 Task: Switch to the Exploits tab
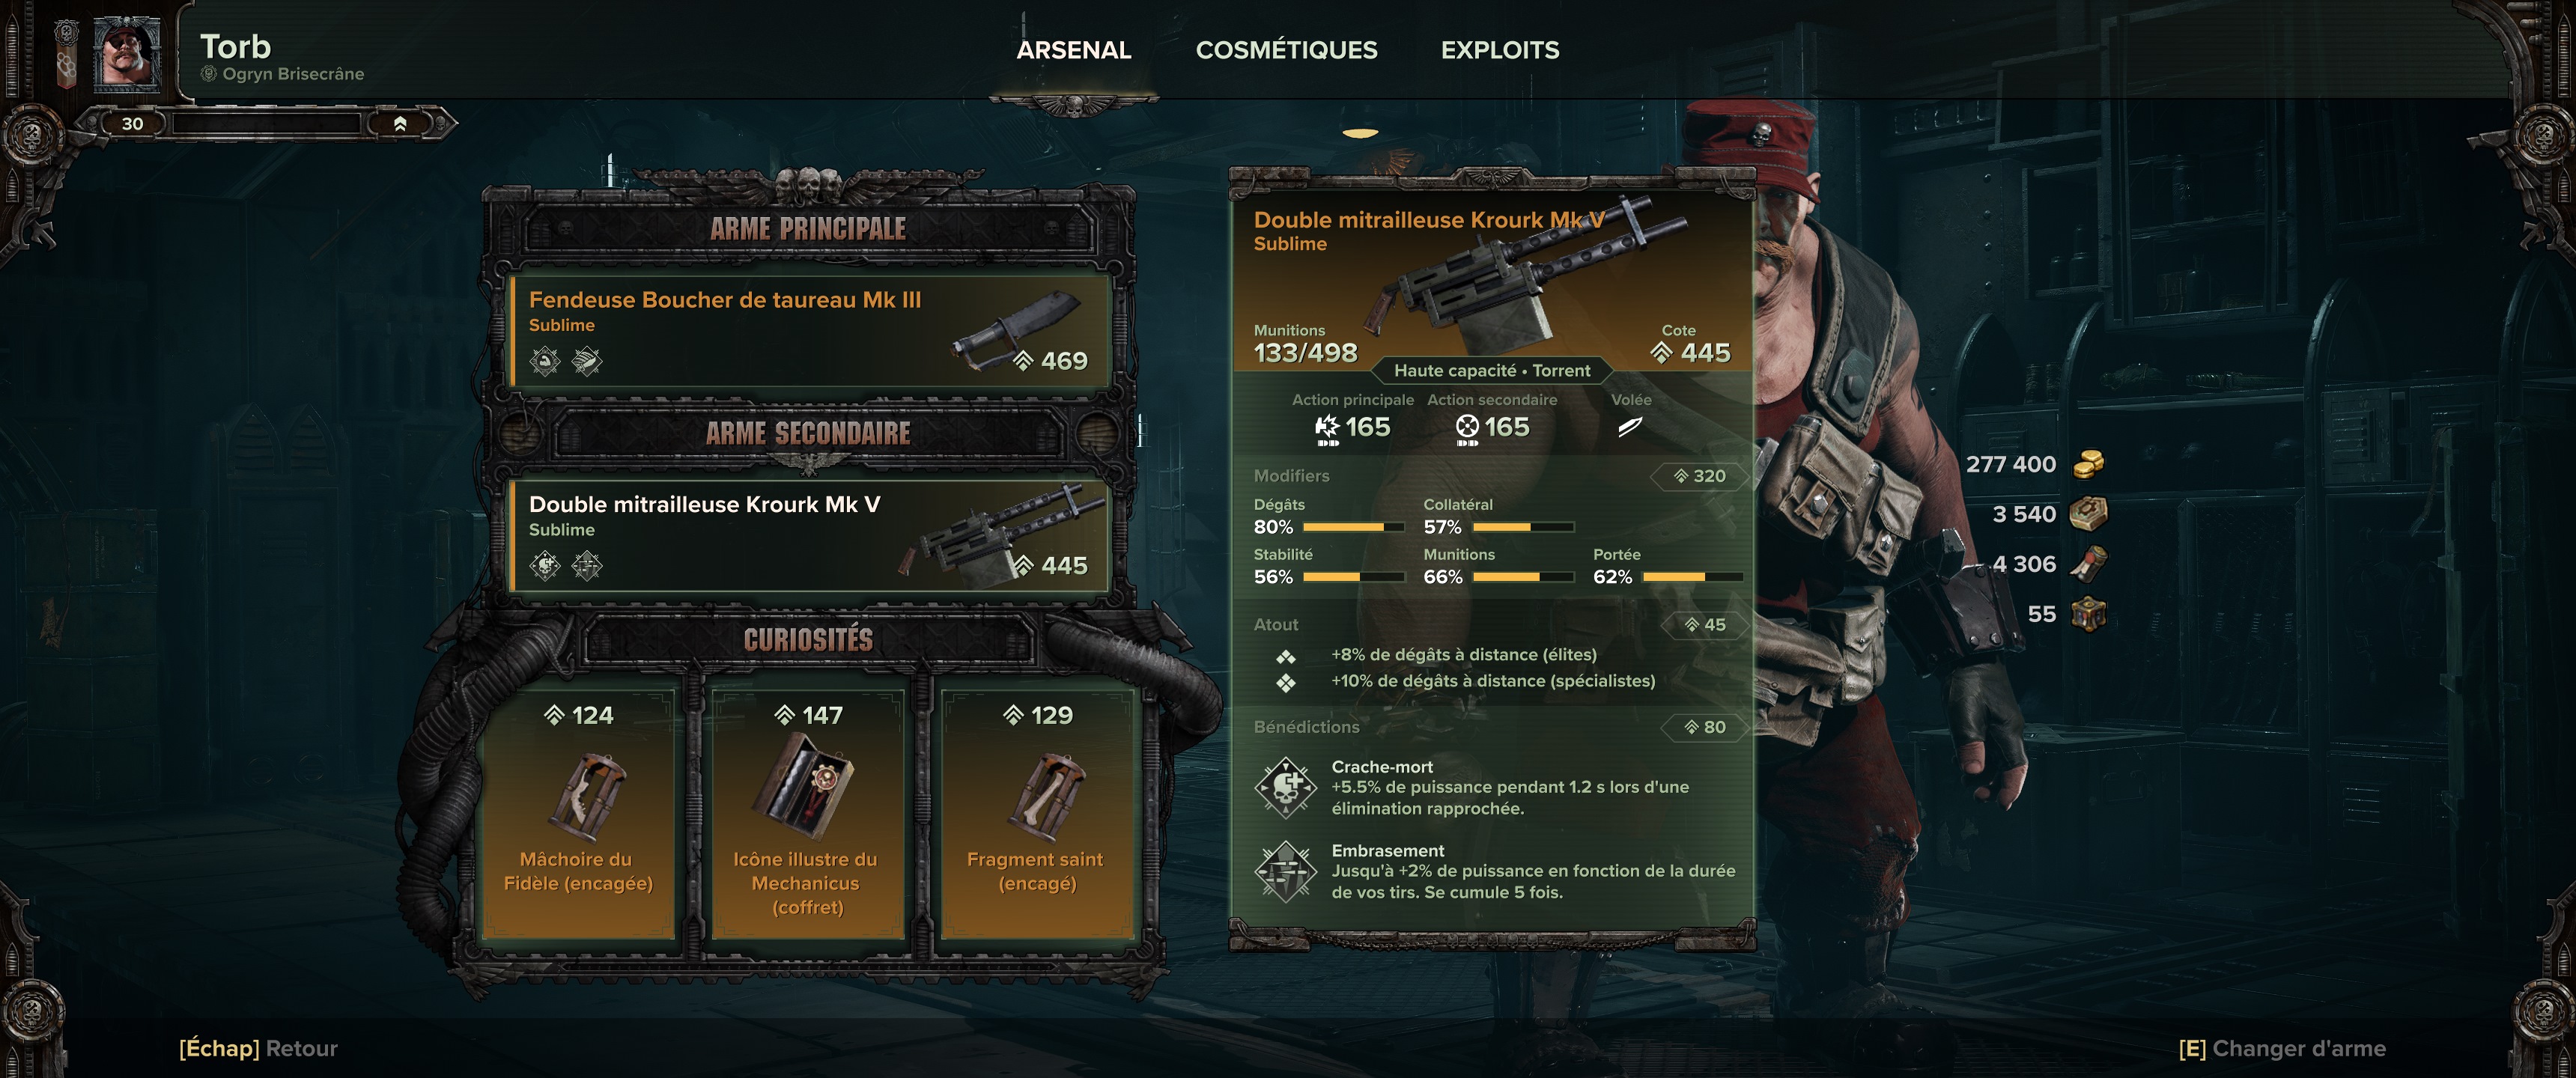[1500, 50]
